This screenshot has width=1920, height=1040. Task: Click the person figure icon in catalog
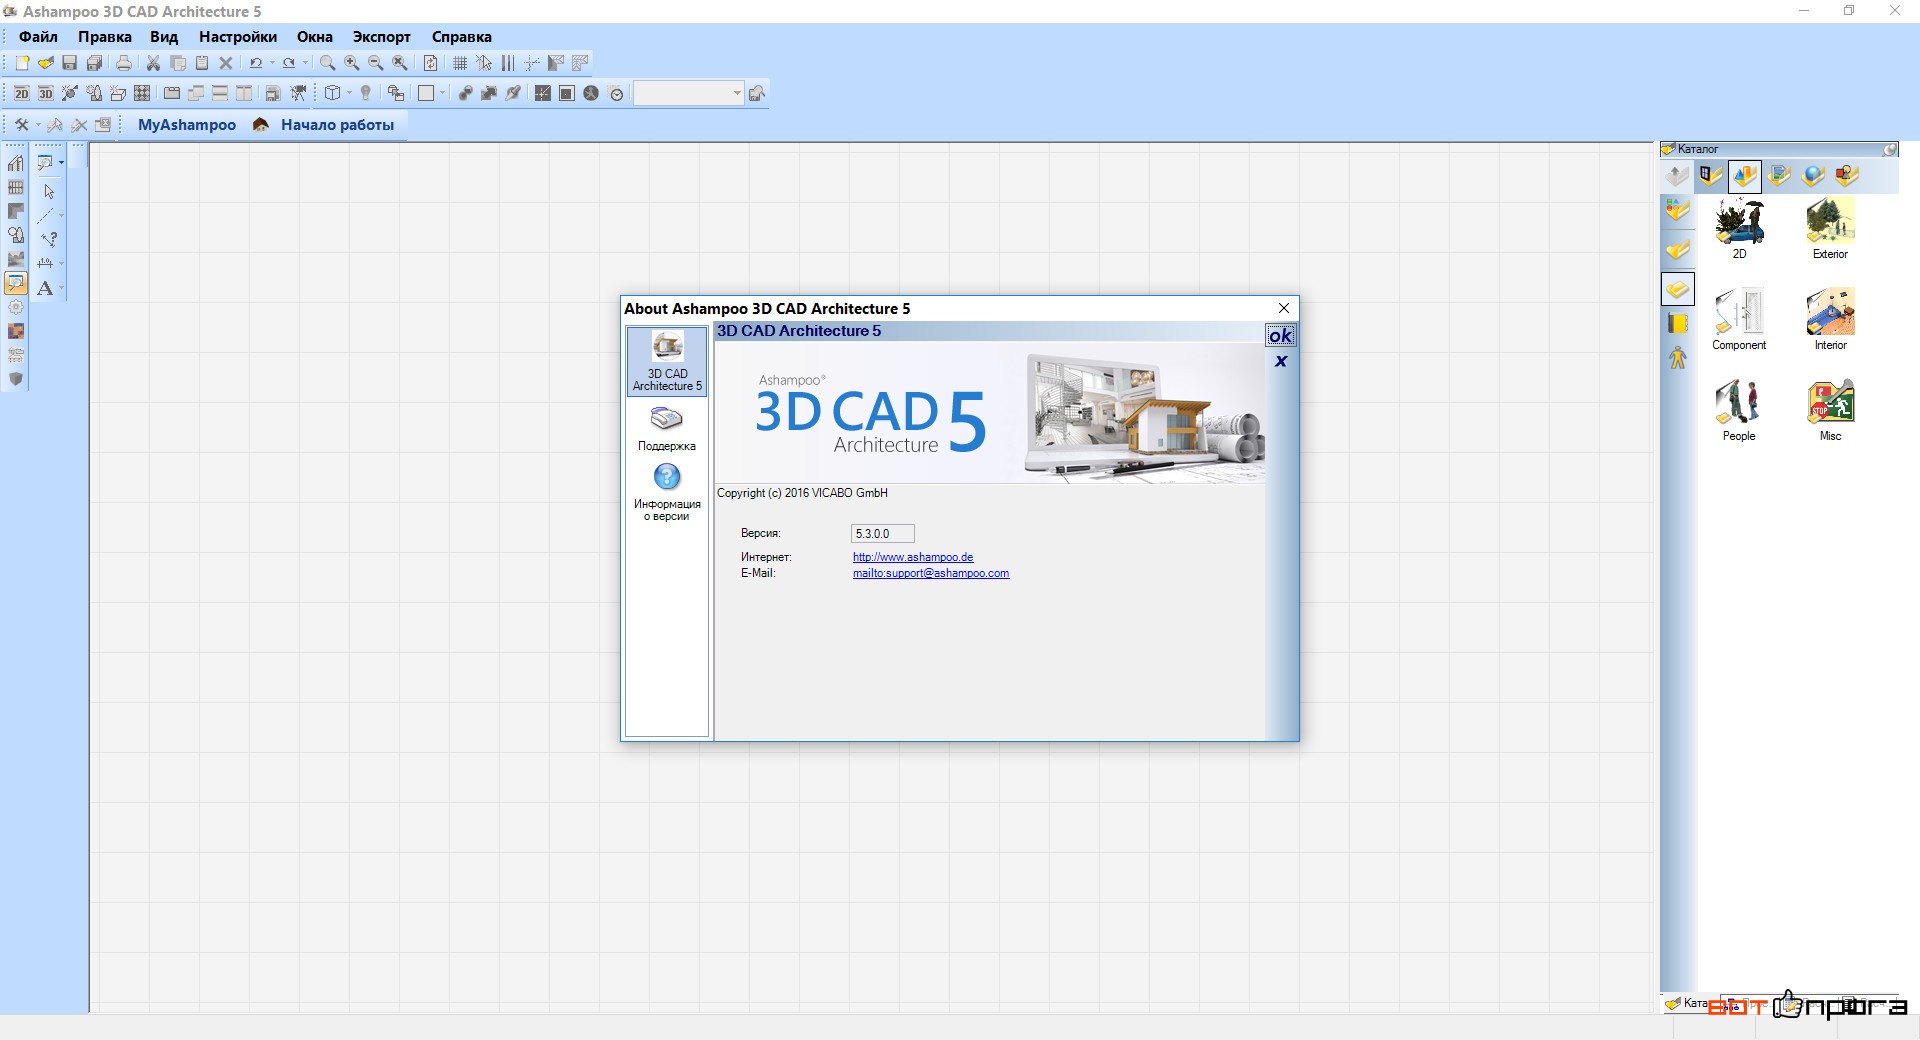point(1678,357)
